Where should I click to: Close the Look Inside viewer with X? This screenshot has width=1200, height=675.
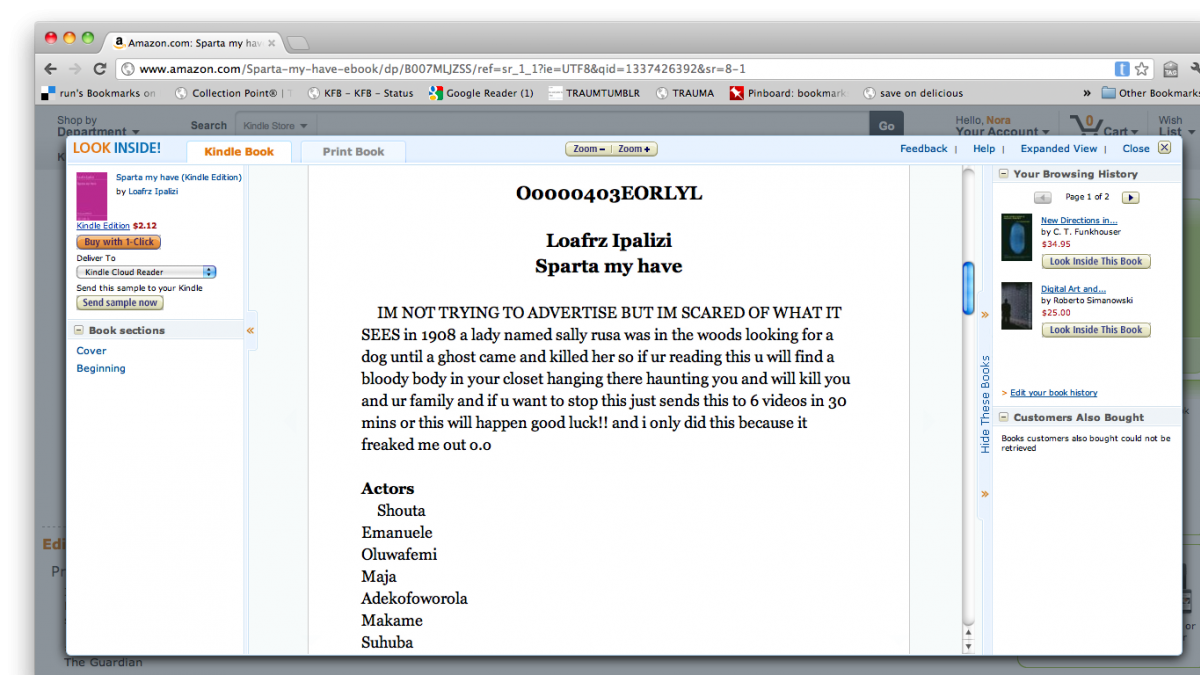click(1164, 148)
